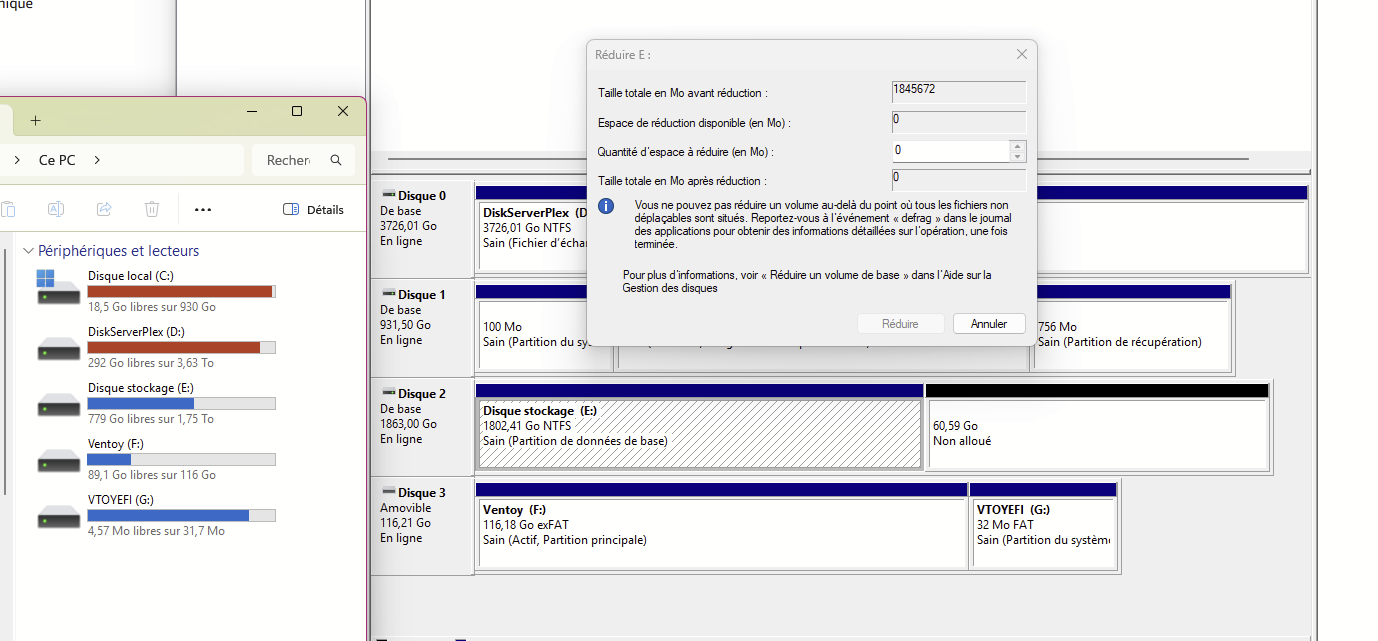The image size is (1378, 641).
Task: Click the Disque local (C:) drive icon
Action: (x=58, y=291)
